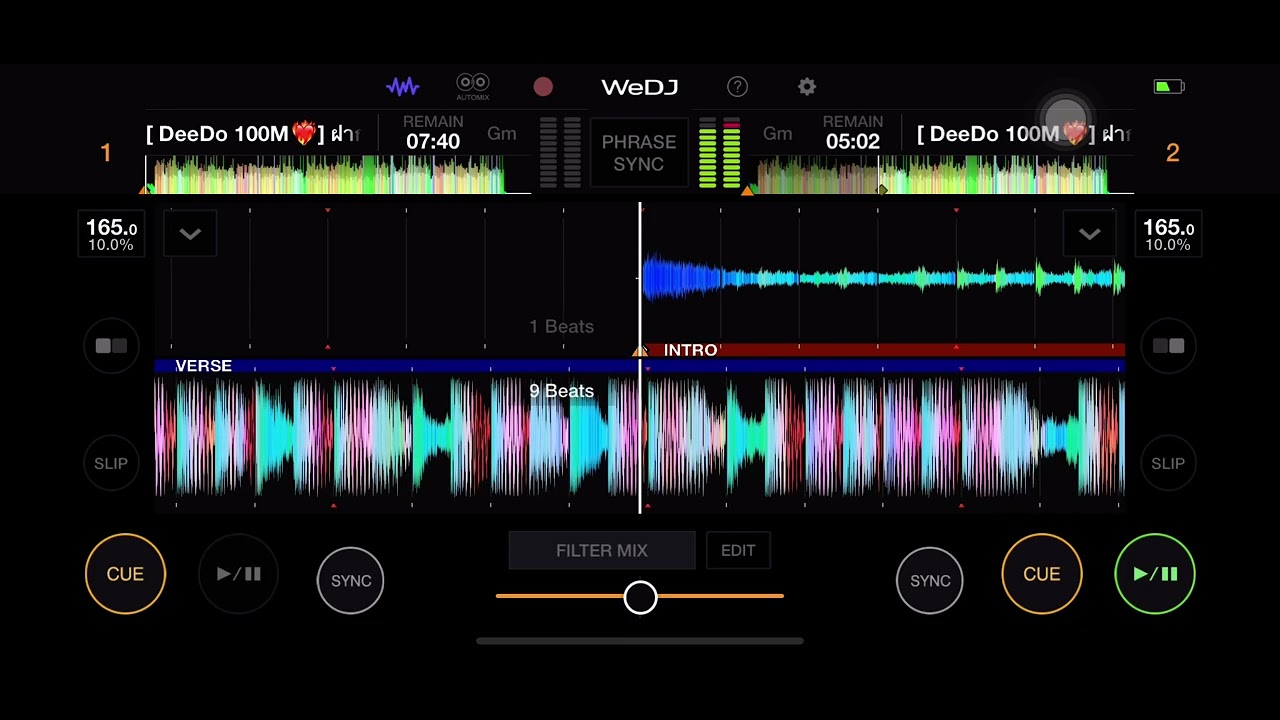The width and height of the screenshot is (1280, 720).
Task: Click the 9 Beats counter
Action: 561,391
